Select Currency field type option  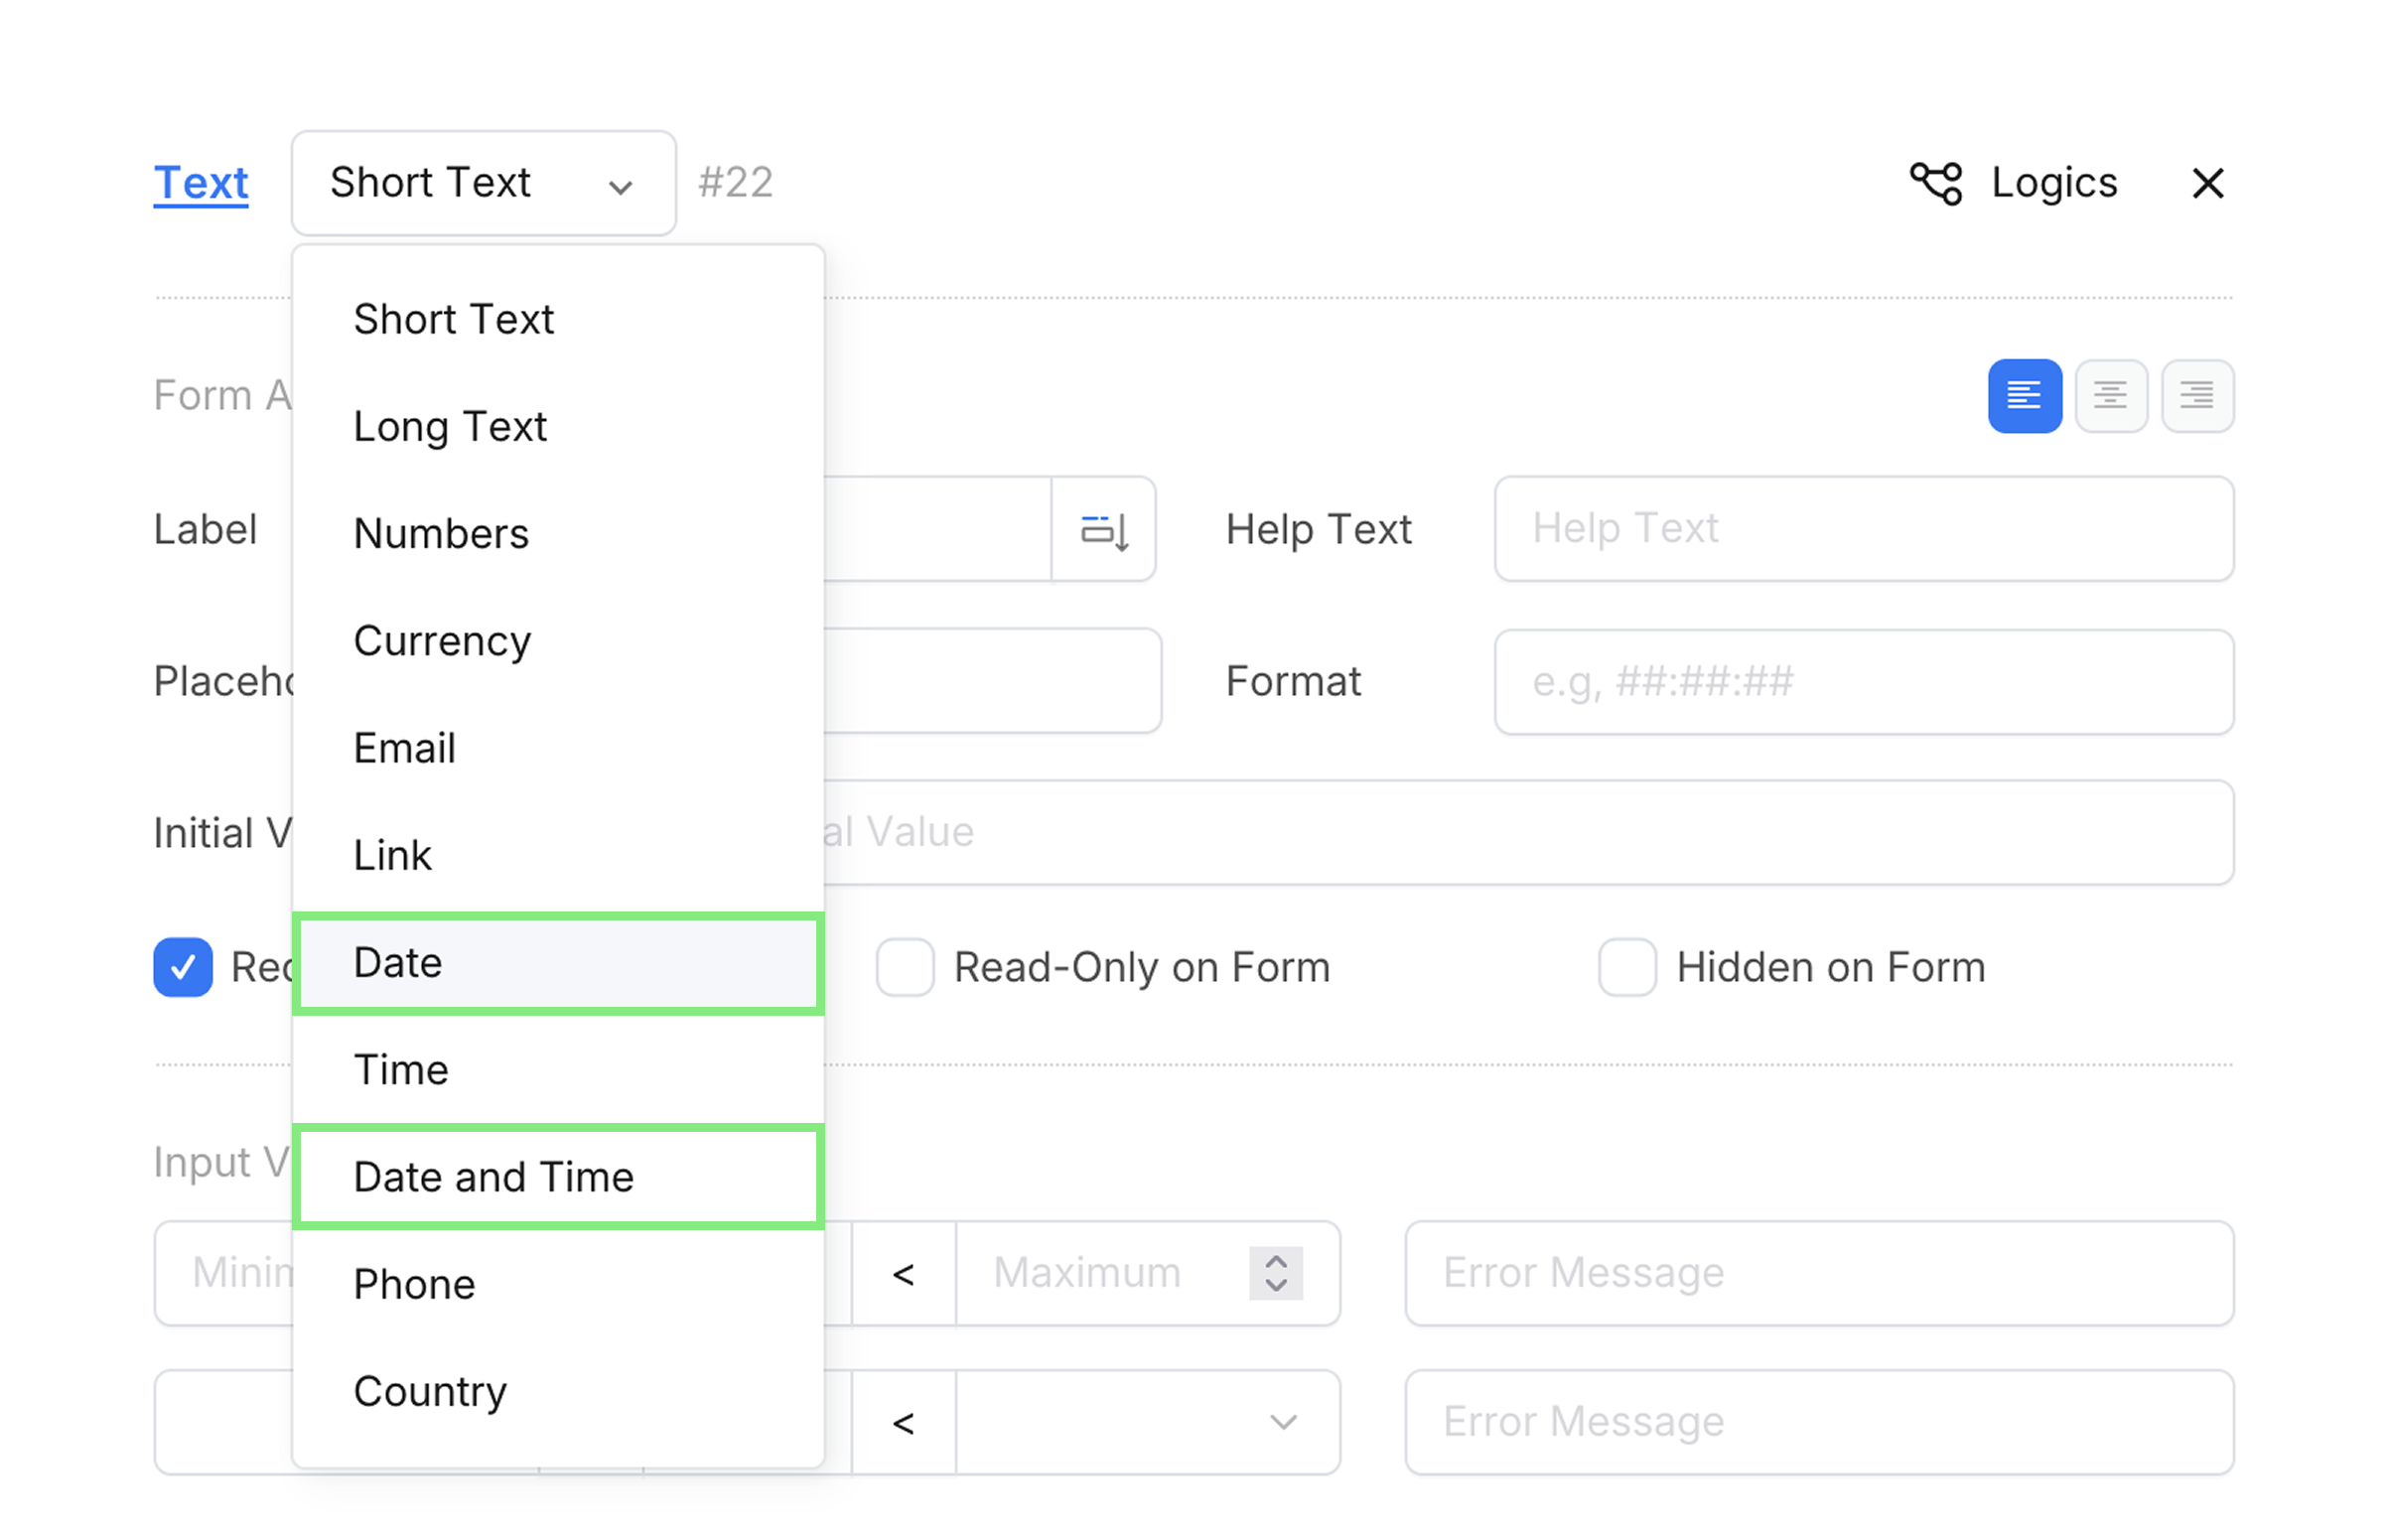tap(442, 641)
